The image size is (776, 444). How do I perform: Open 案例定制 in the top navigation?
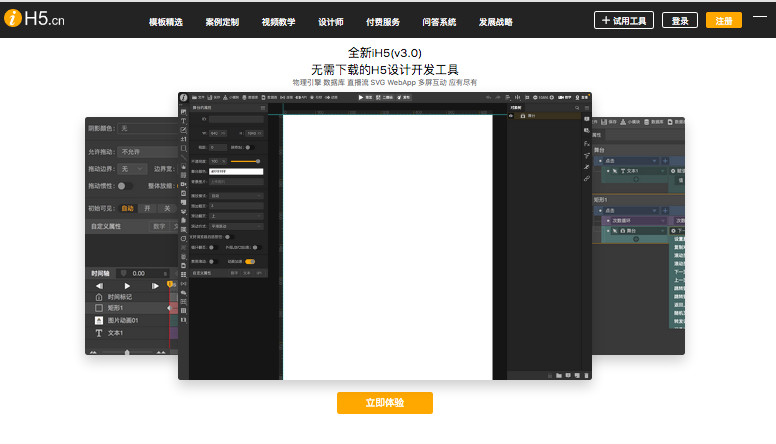pos(222,22)
